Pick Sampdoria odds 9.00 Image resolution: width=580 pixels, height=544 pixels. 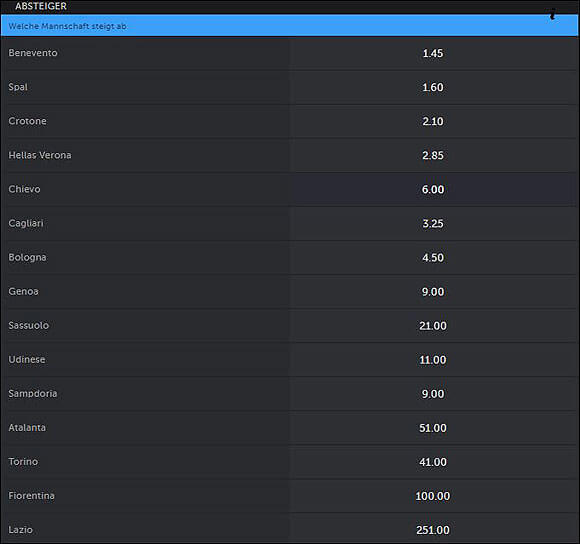coord(433,393)
